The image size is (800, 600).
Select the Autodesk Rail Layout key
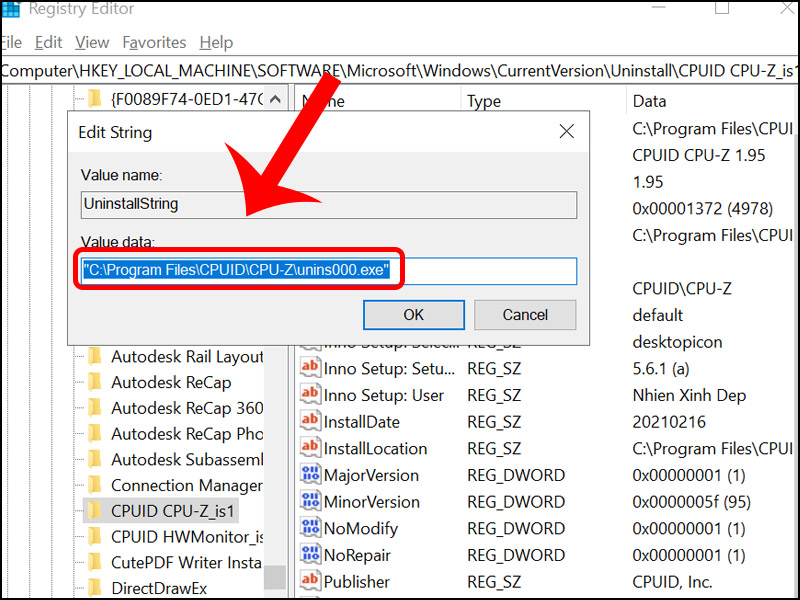pos(188,355)
